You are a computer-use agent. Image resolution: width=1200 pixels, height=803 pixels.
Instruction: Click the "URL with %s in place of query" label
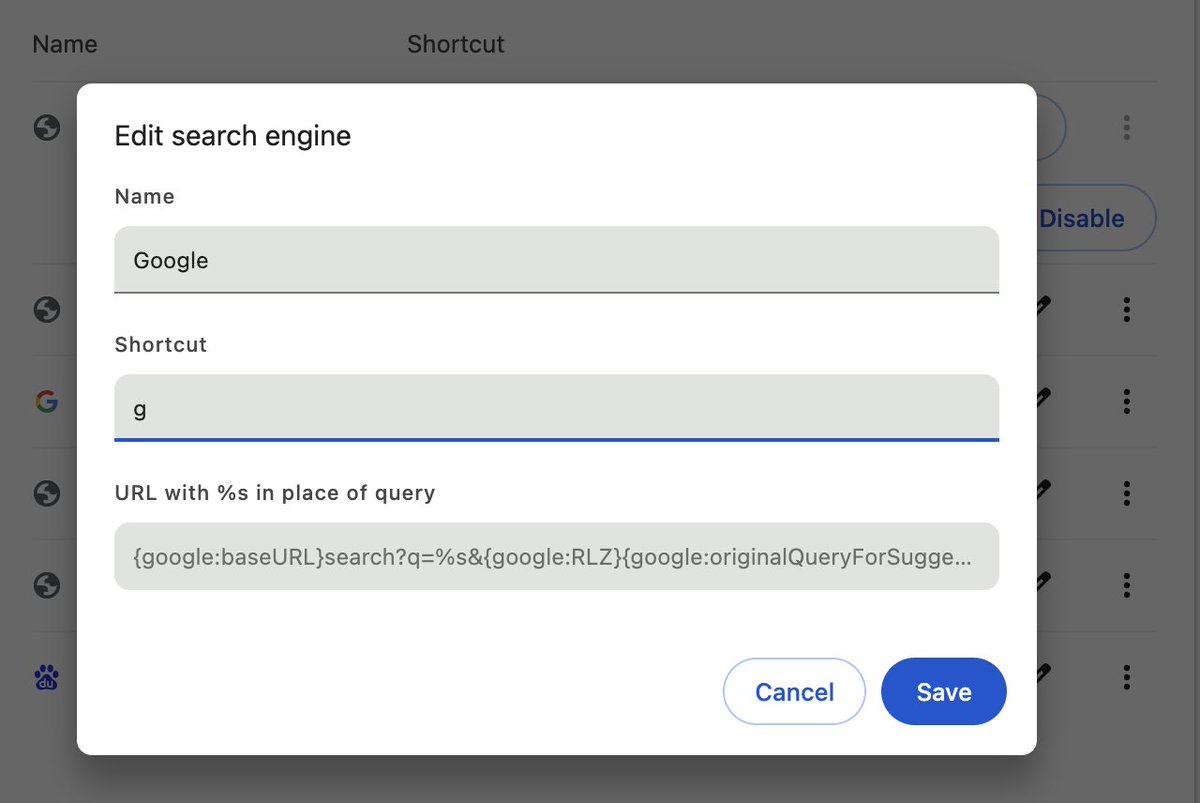coord(275,492)
